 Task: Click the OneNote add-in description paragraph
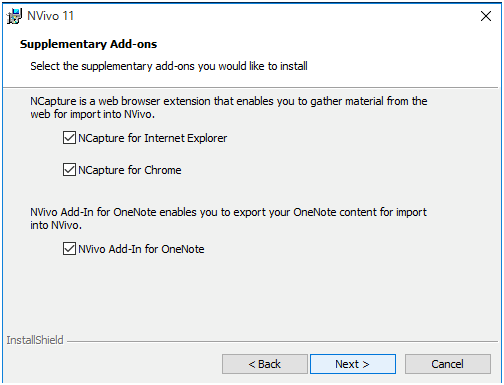pos(228,218)
